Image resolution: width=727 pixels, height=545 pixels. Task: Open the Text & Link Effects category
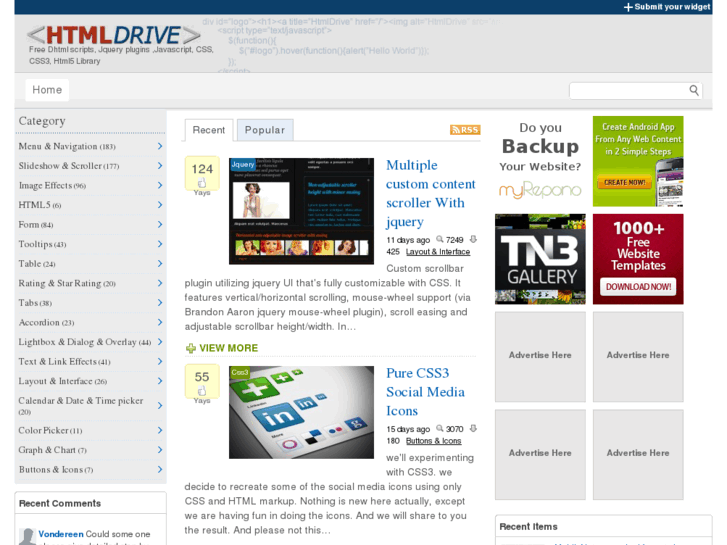[64, 361]
